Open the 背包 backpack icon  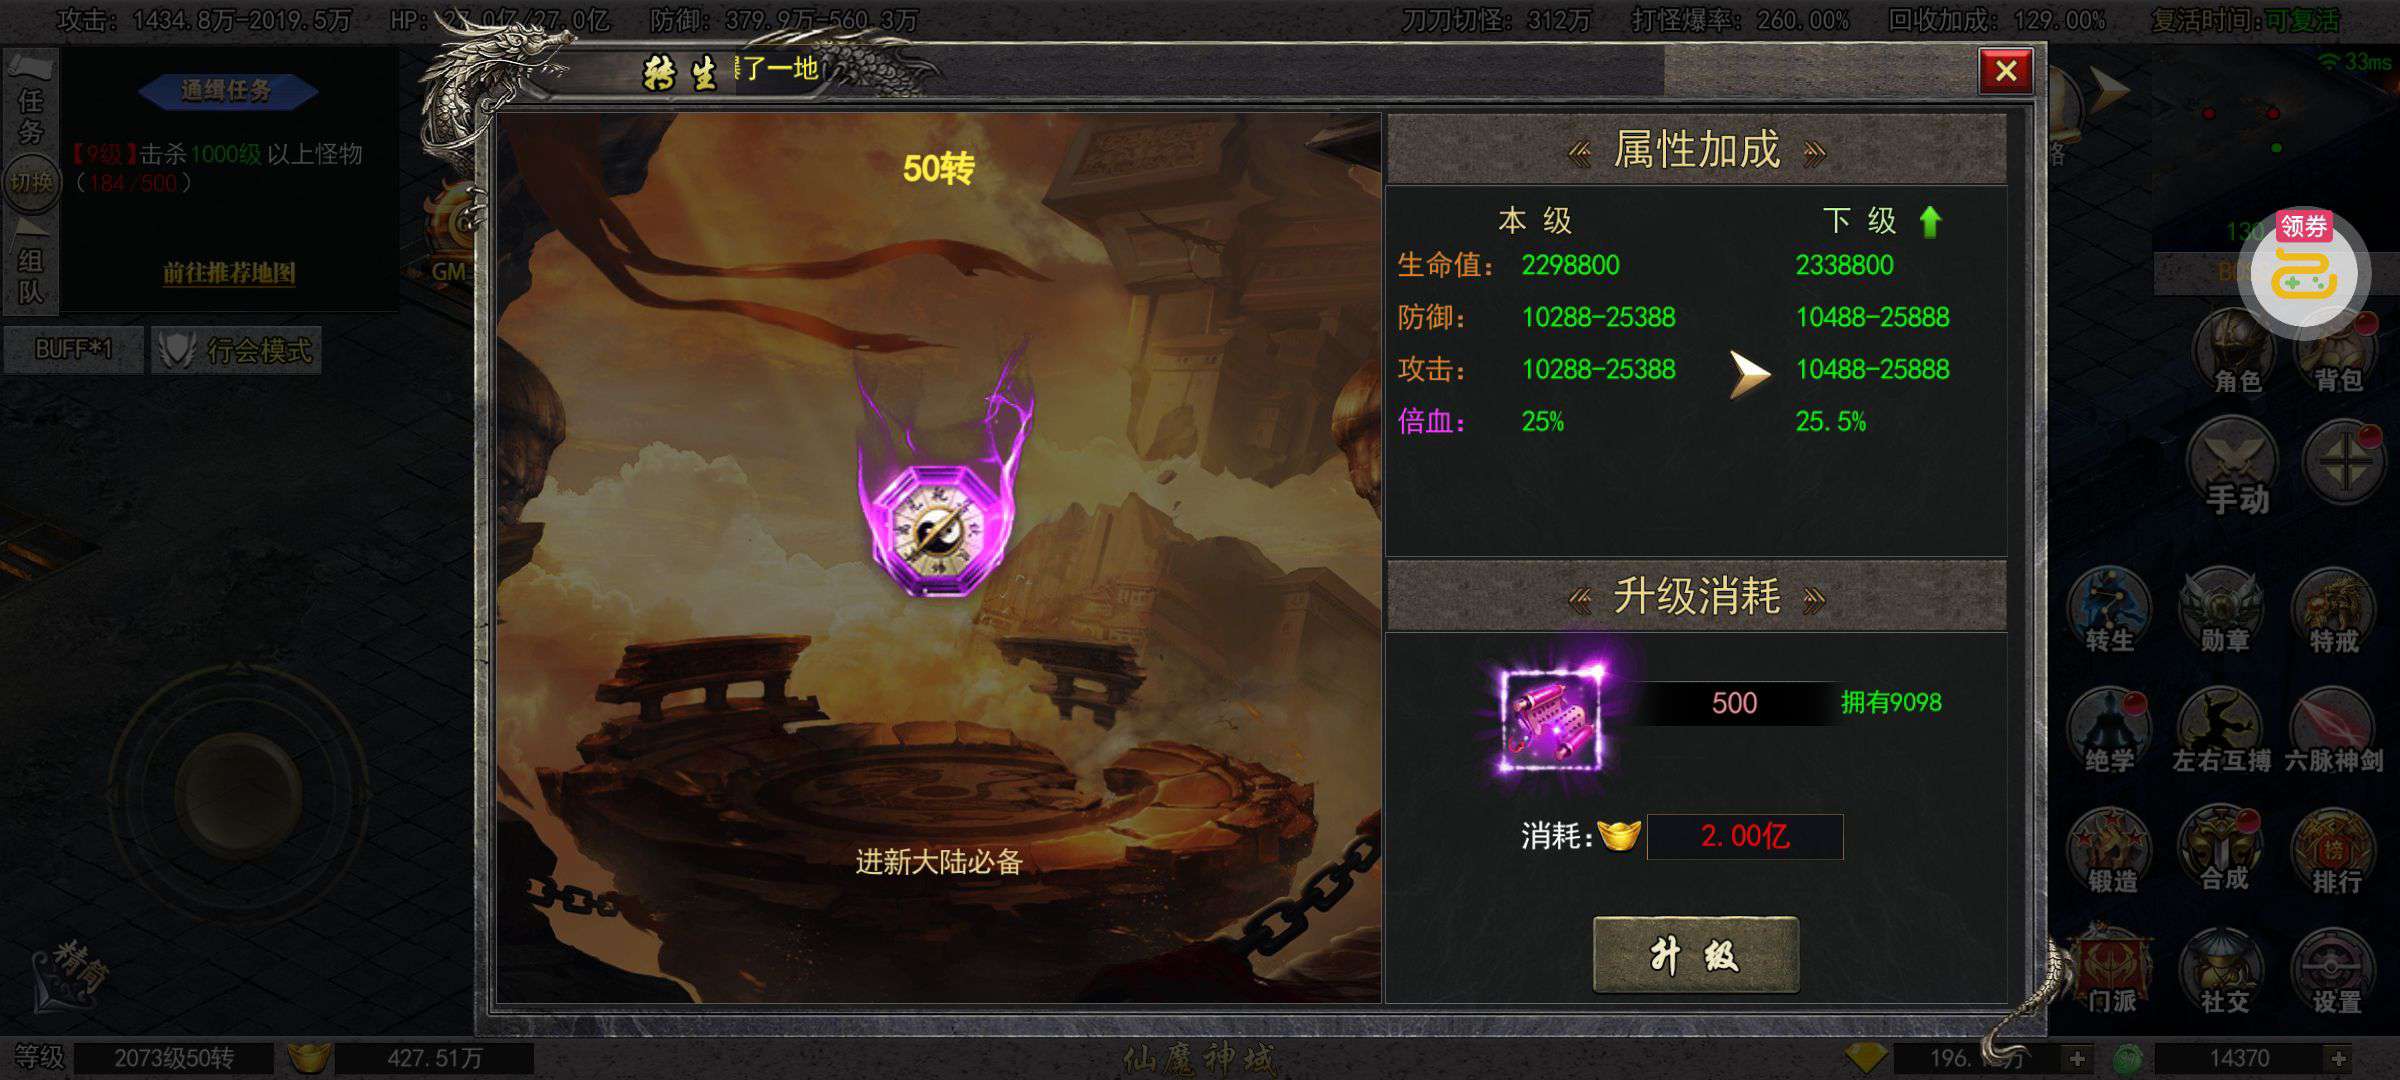[2338, 352]
